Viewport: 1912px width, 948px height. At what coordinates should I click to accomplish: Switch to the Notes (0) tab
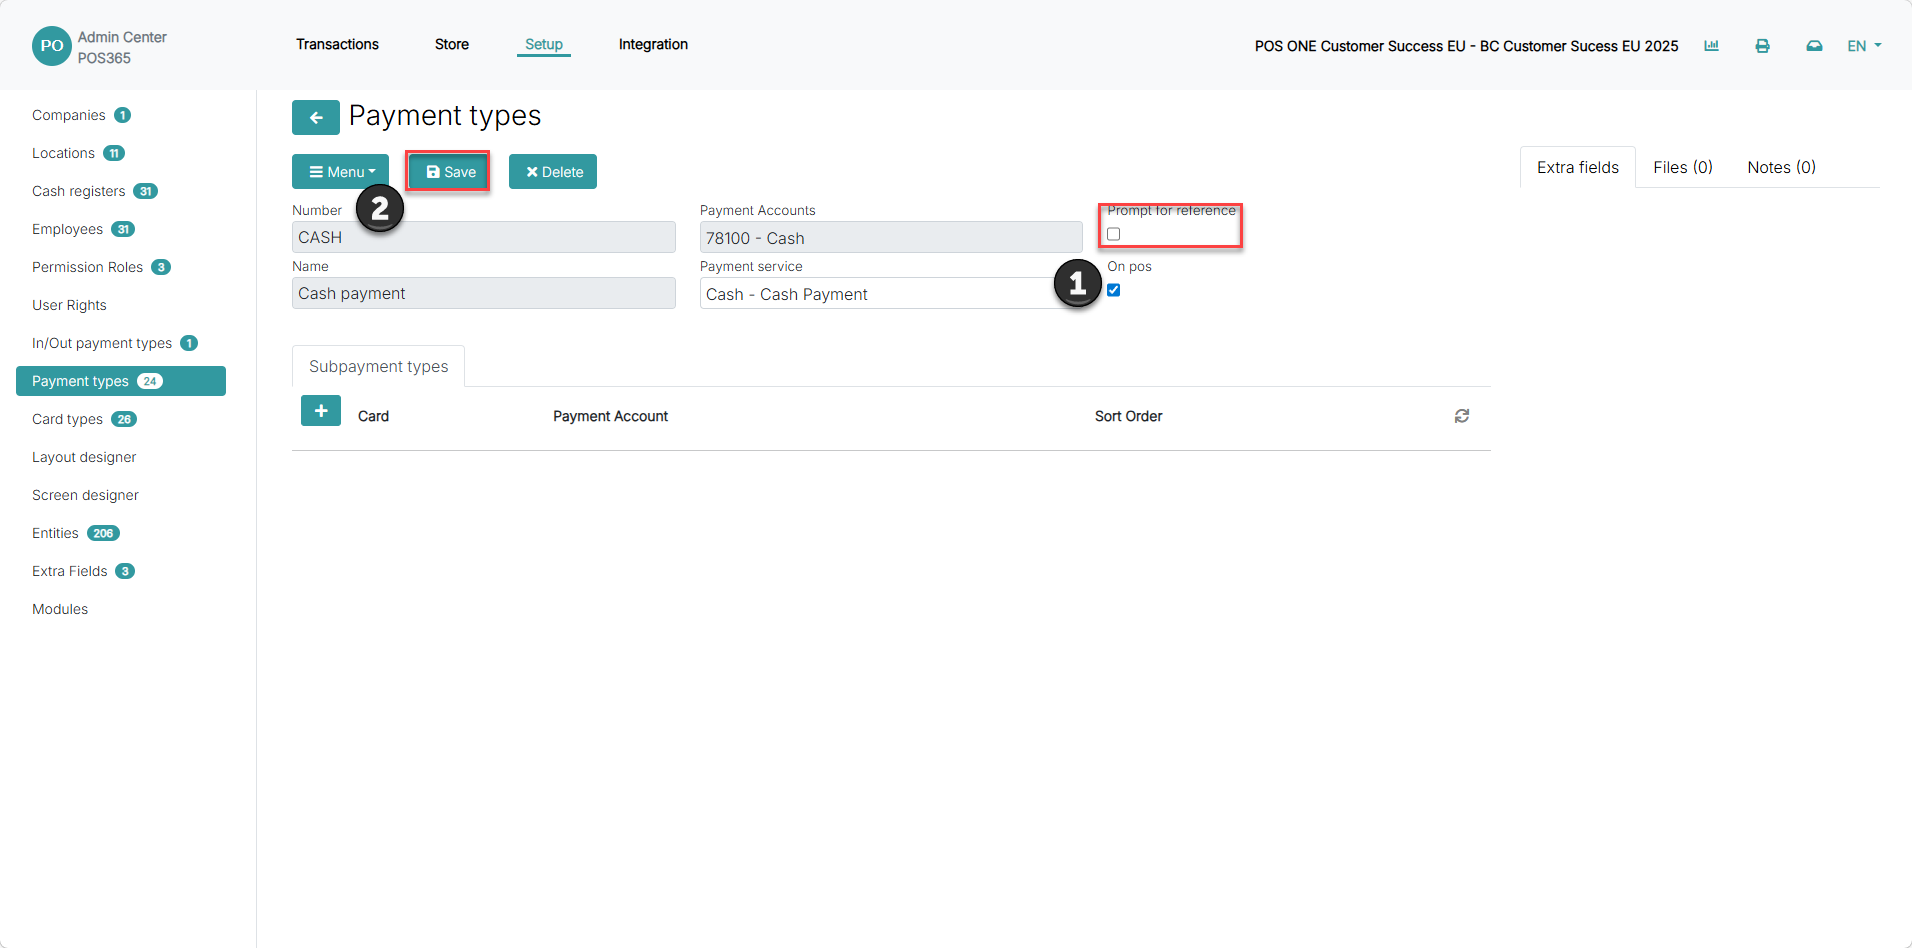click(x=1781, y=167)
